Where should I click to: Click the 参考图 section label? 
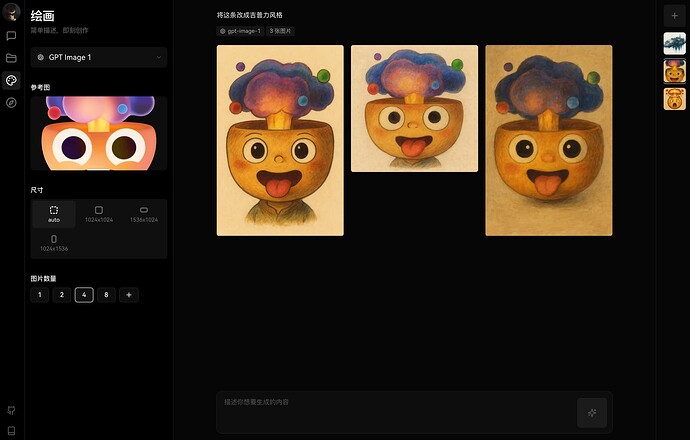[40, 87]
